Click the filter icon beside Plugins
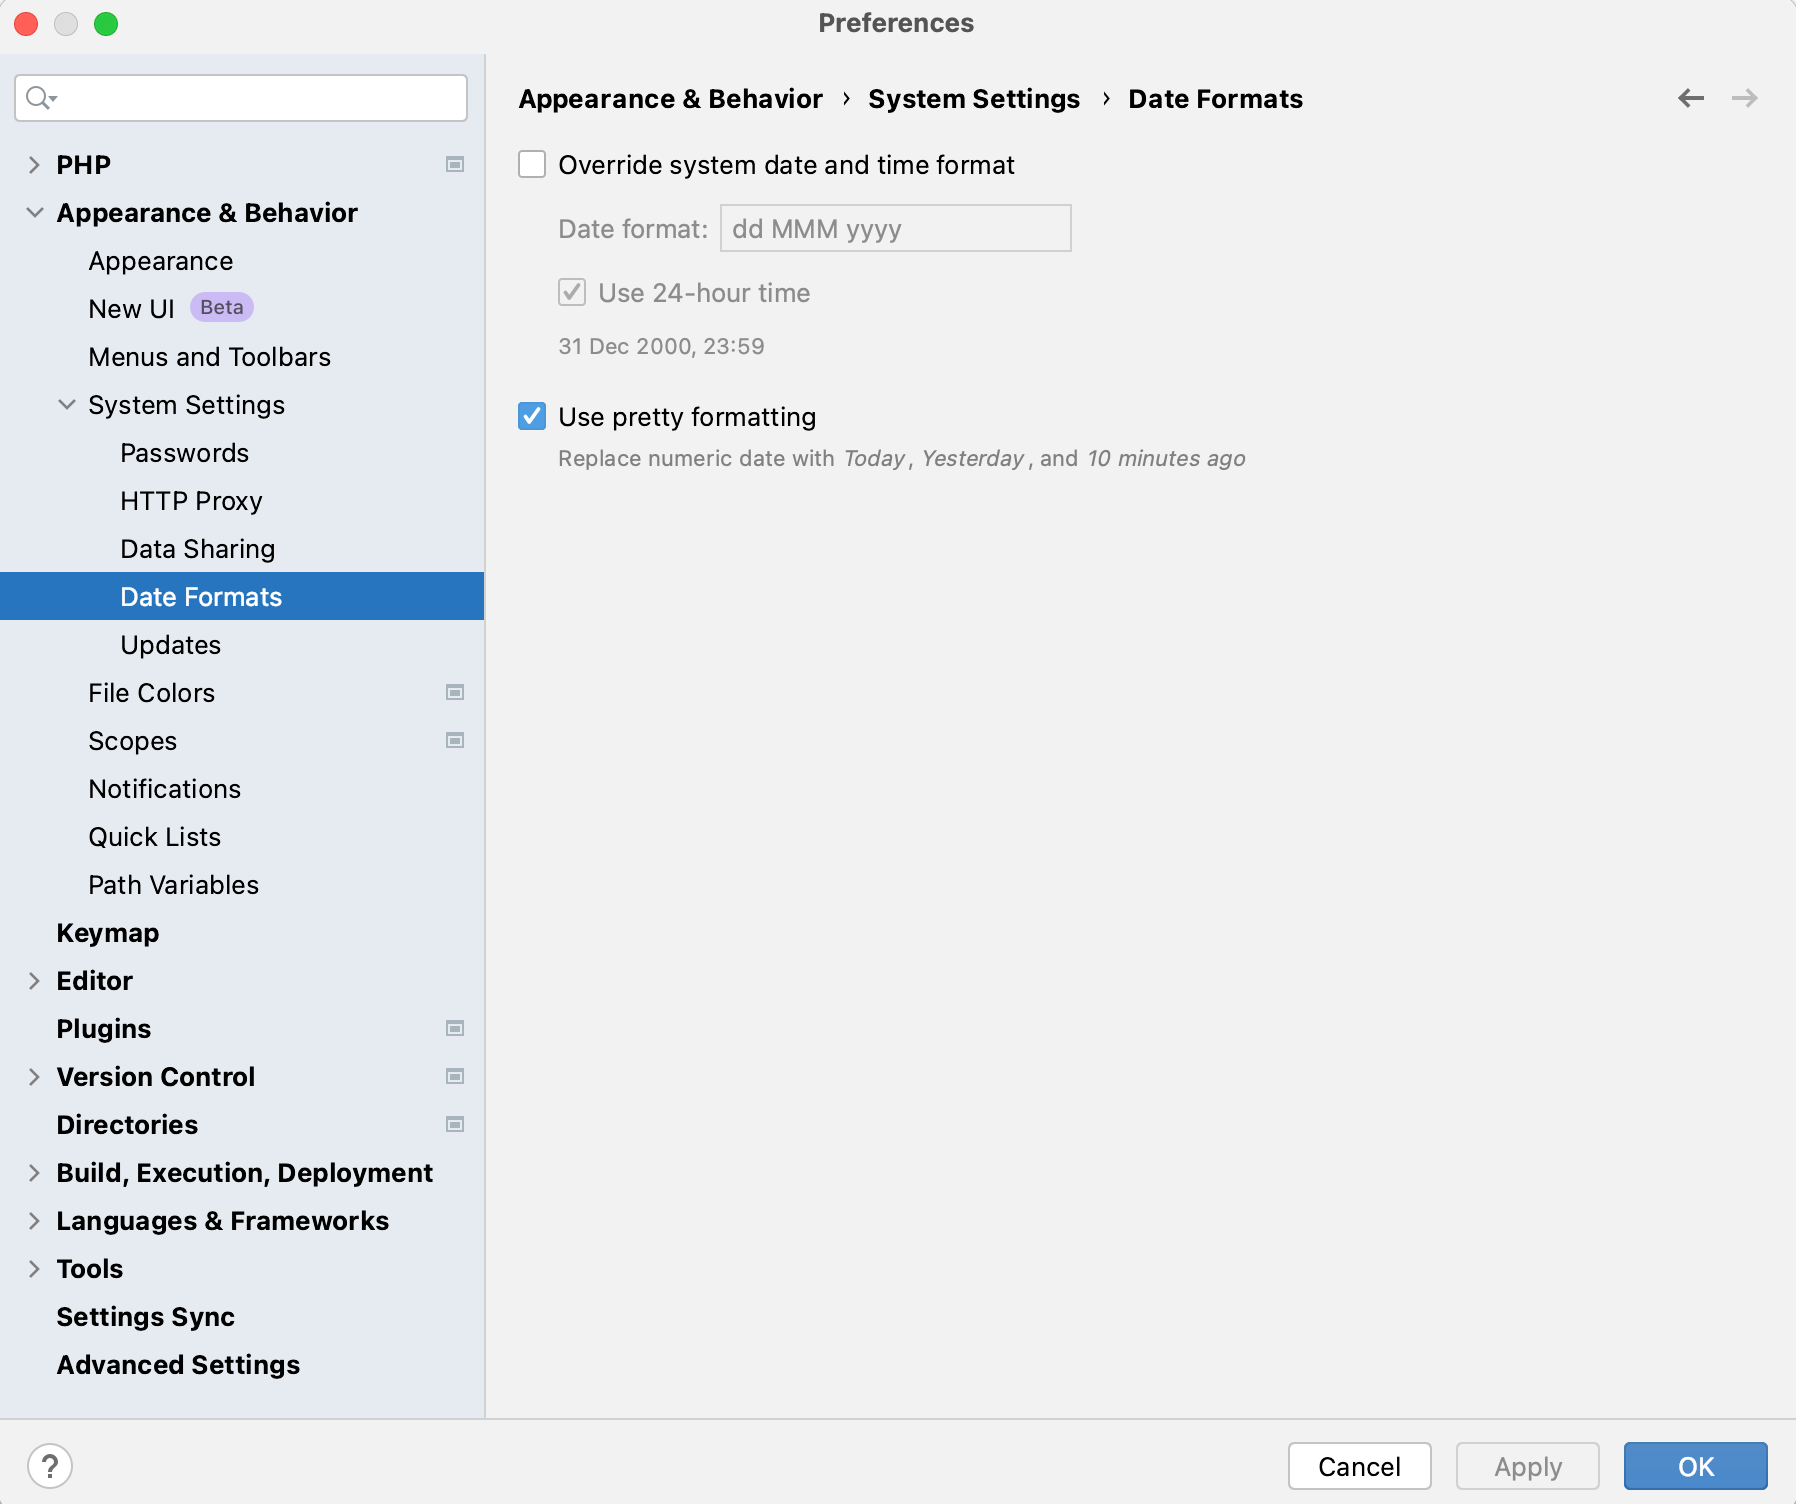The image size is (1796, 1504). [x=456, y=1028]
